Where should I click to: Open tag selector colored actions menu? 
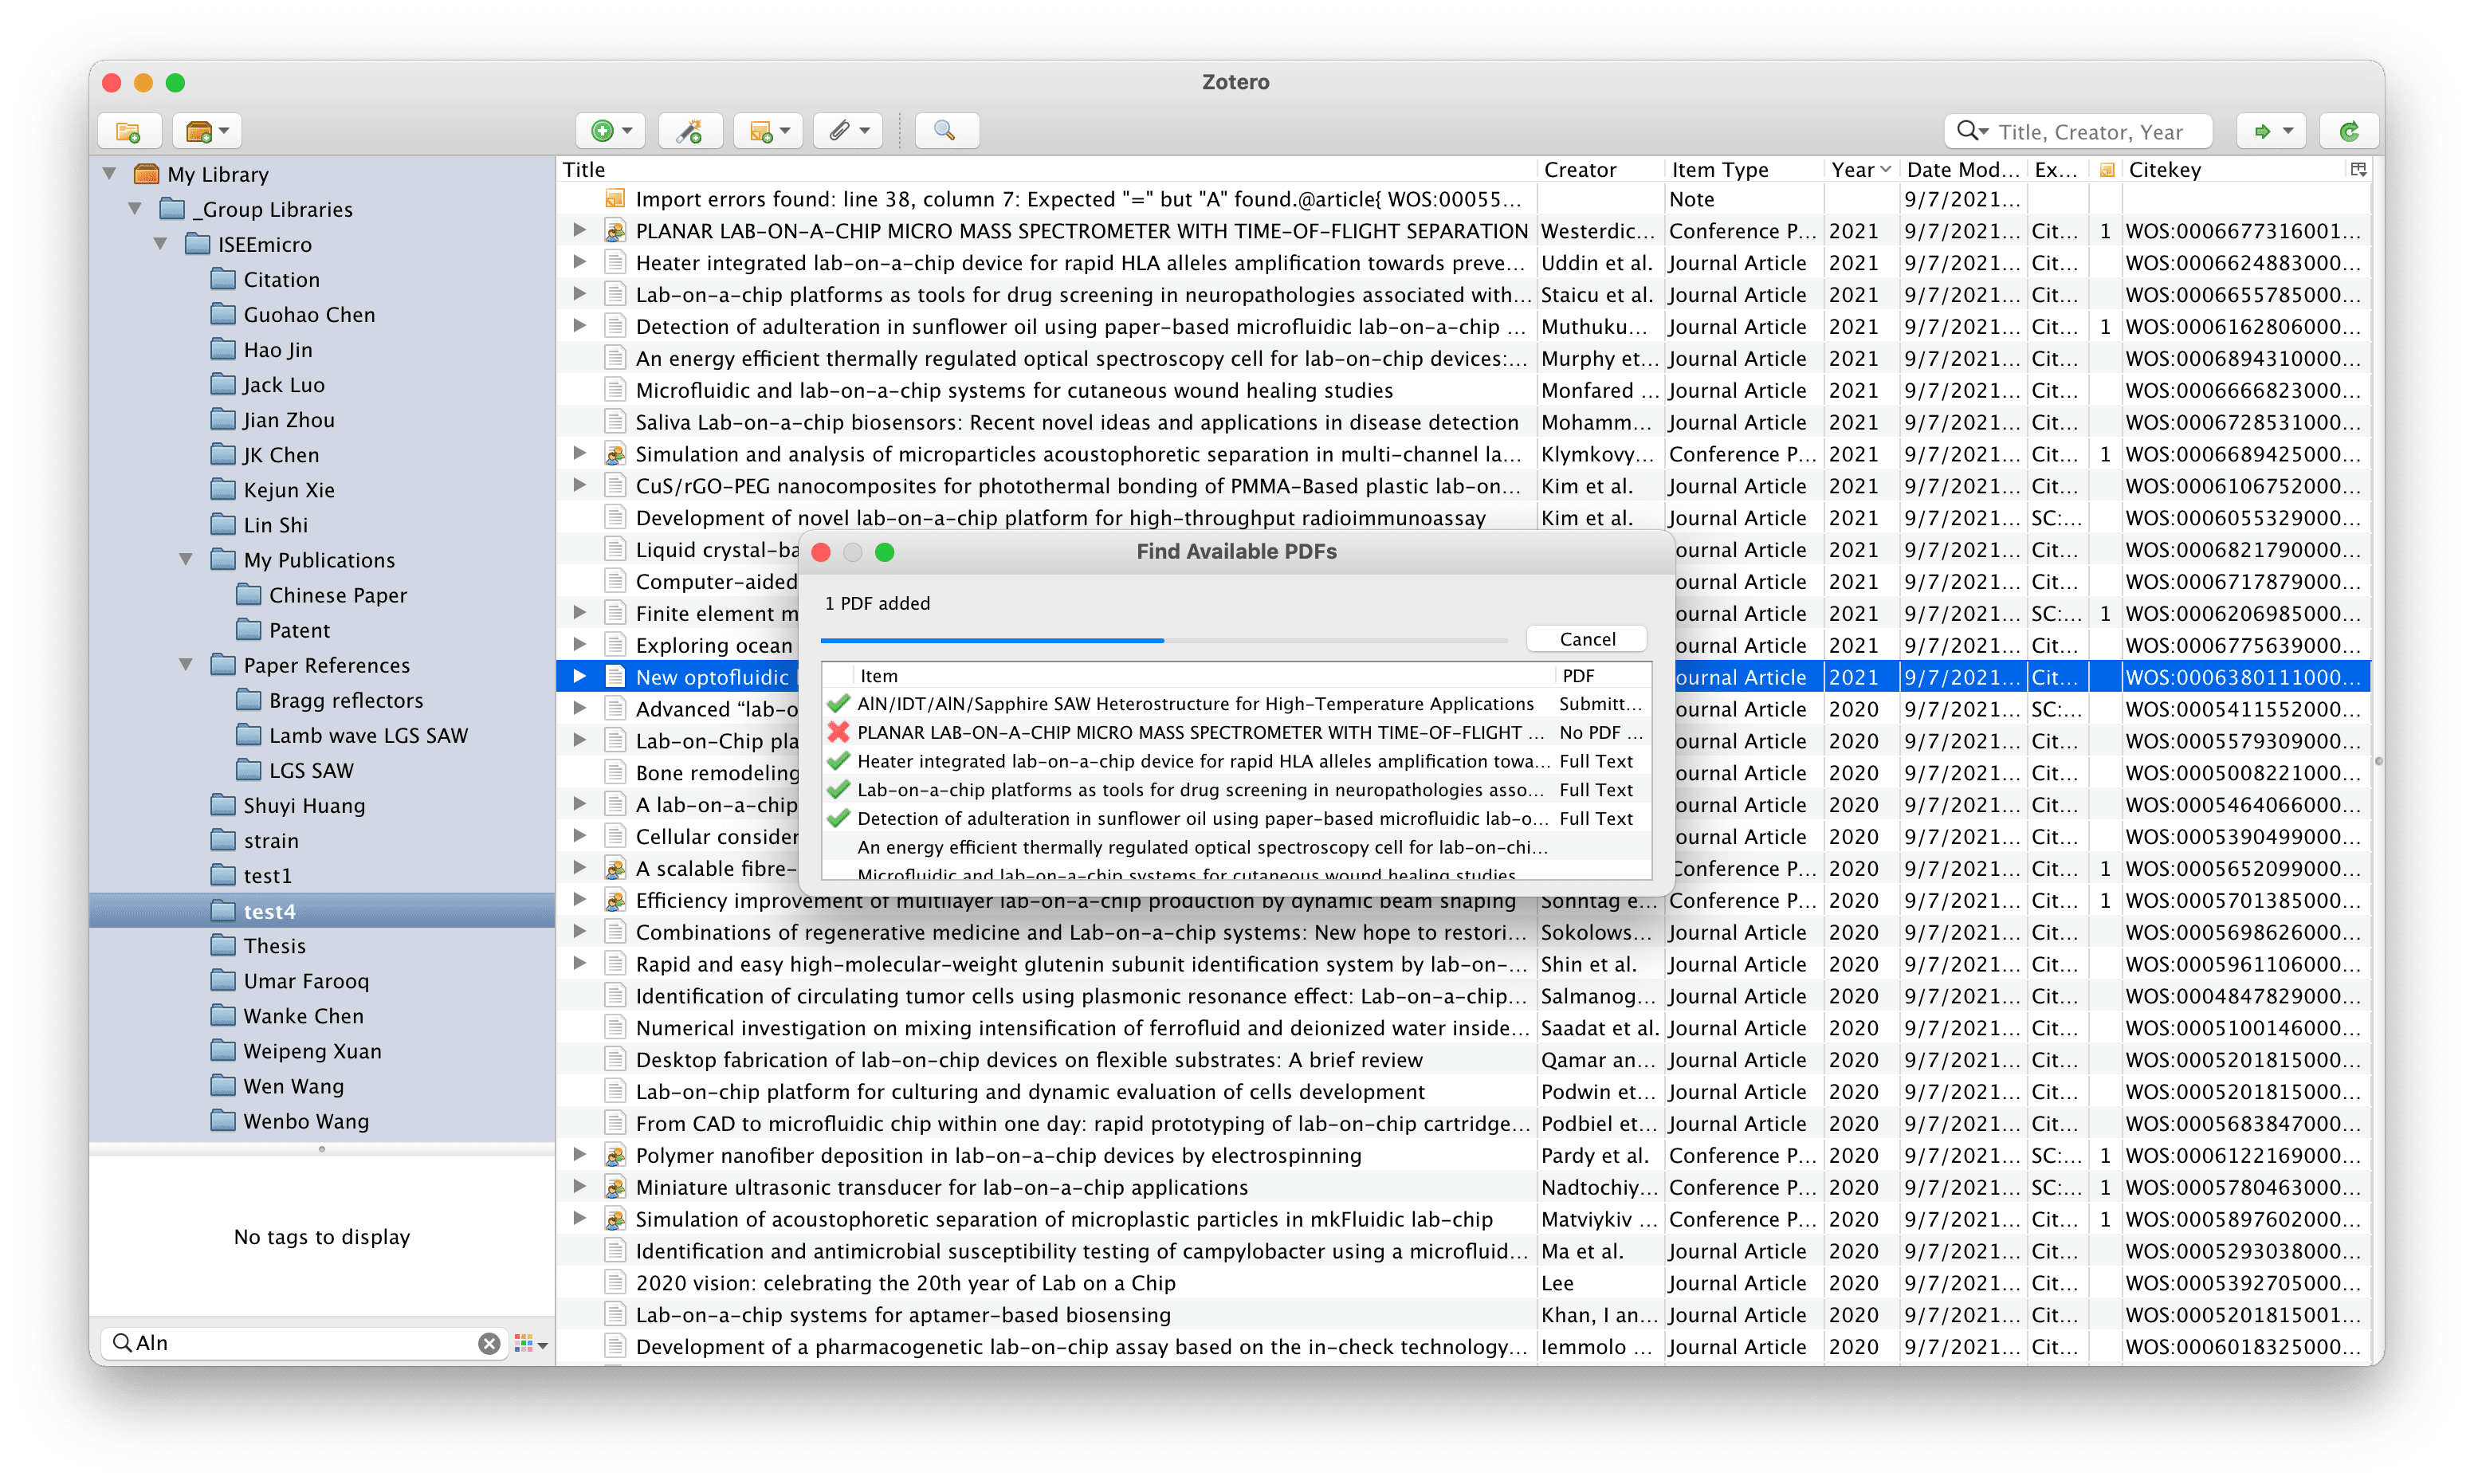coord(529,1343)
